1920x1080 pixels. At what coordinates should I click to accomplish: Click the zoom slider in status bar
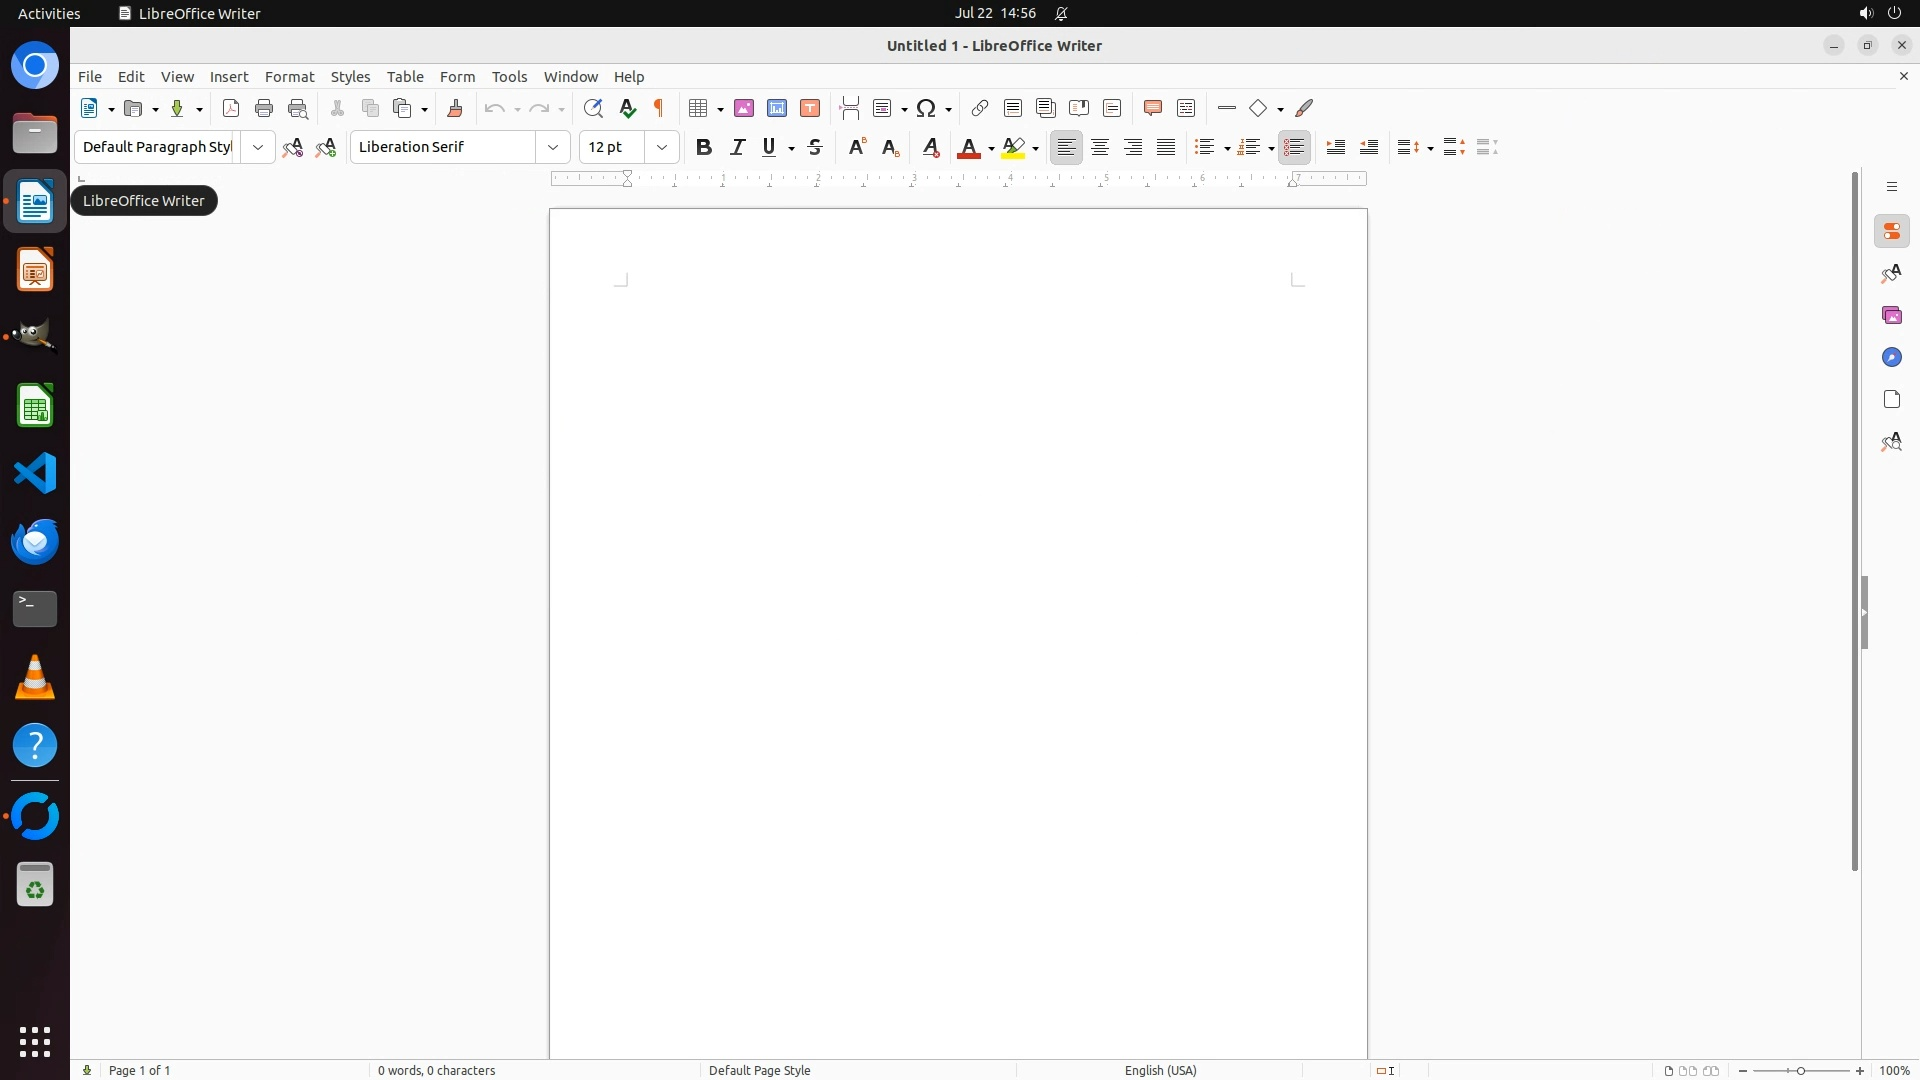click(x=1801, y=1070)
